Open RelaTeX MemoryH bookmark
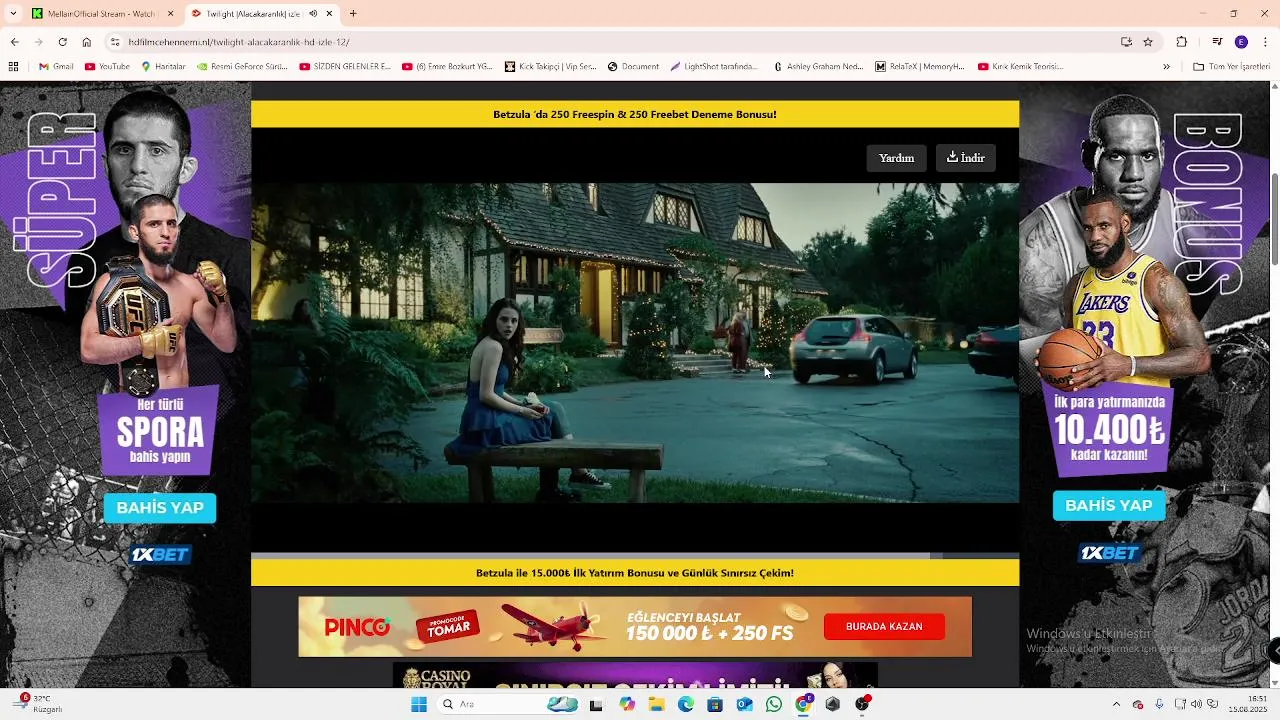This screenshot has height=720, width=1280. [x=920, y=67]
